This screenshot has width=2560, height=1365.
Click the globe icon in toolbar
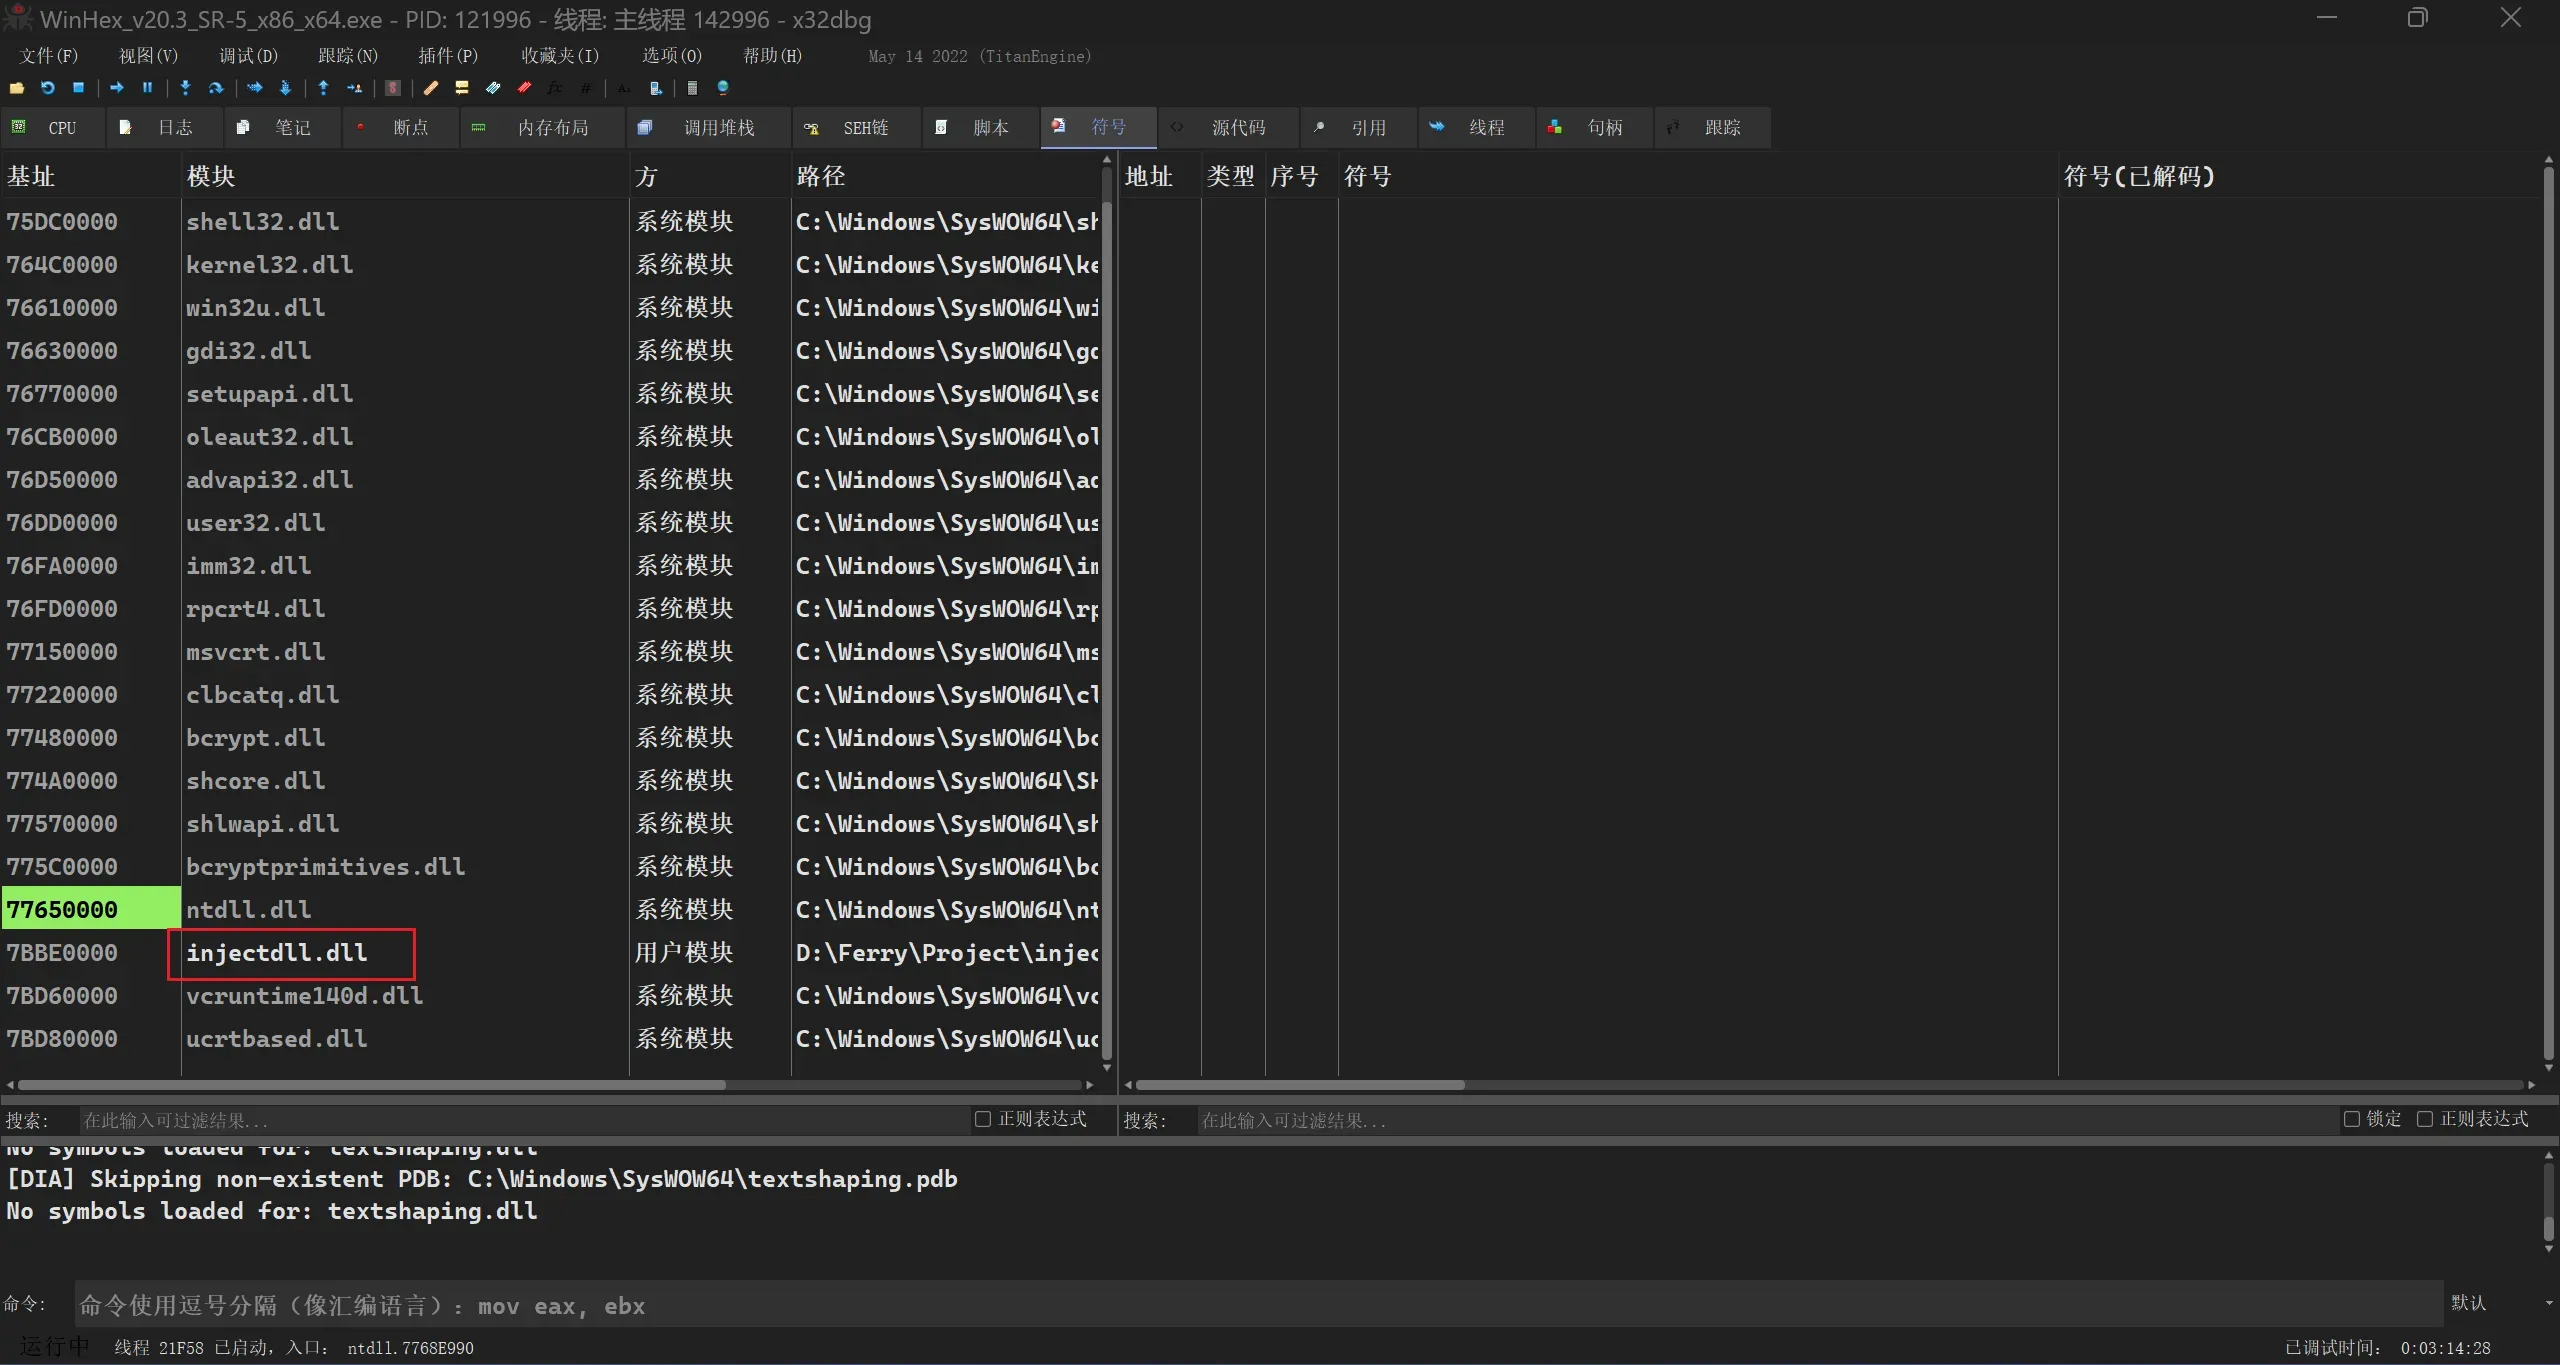click(x=723, y=88)
